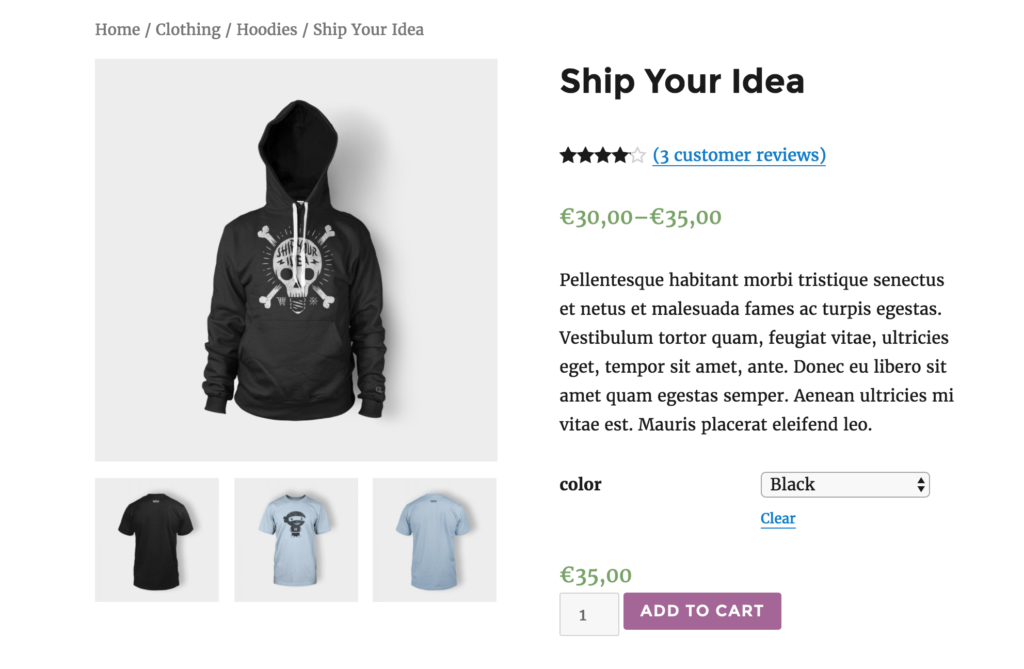Click the fourth star in the product rating
The image size is (1024, 669).
(x=621, y=155)
